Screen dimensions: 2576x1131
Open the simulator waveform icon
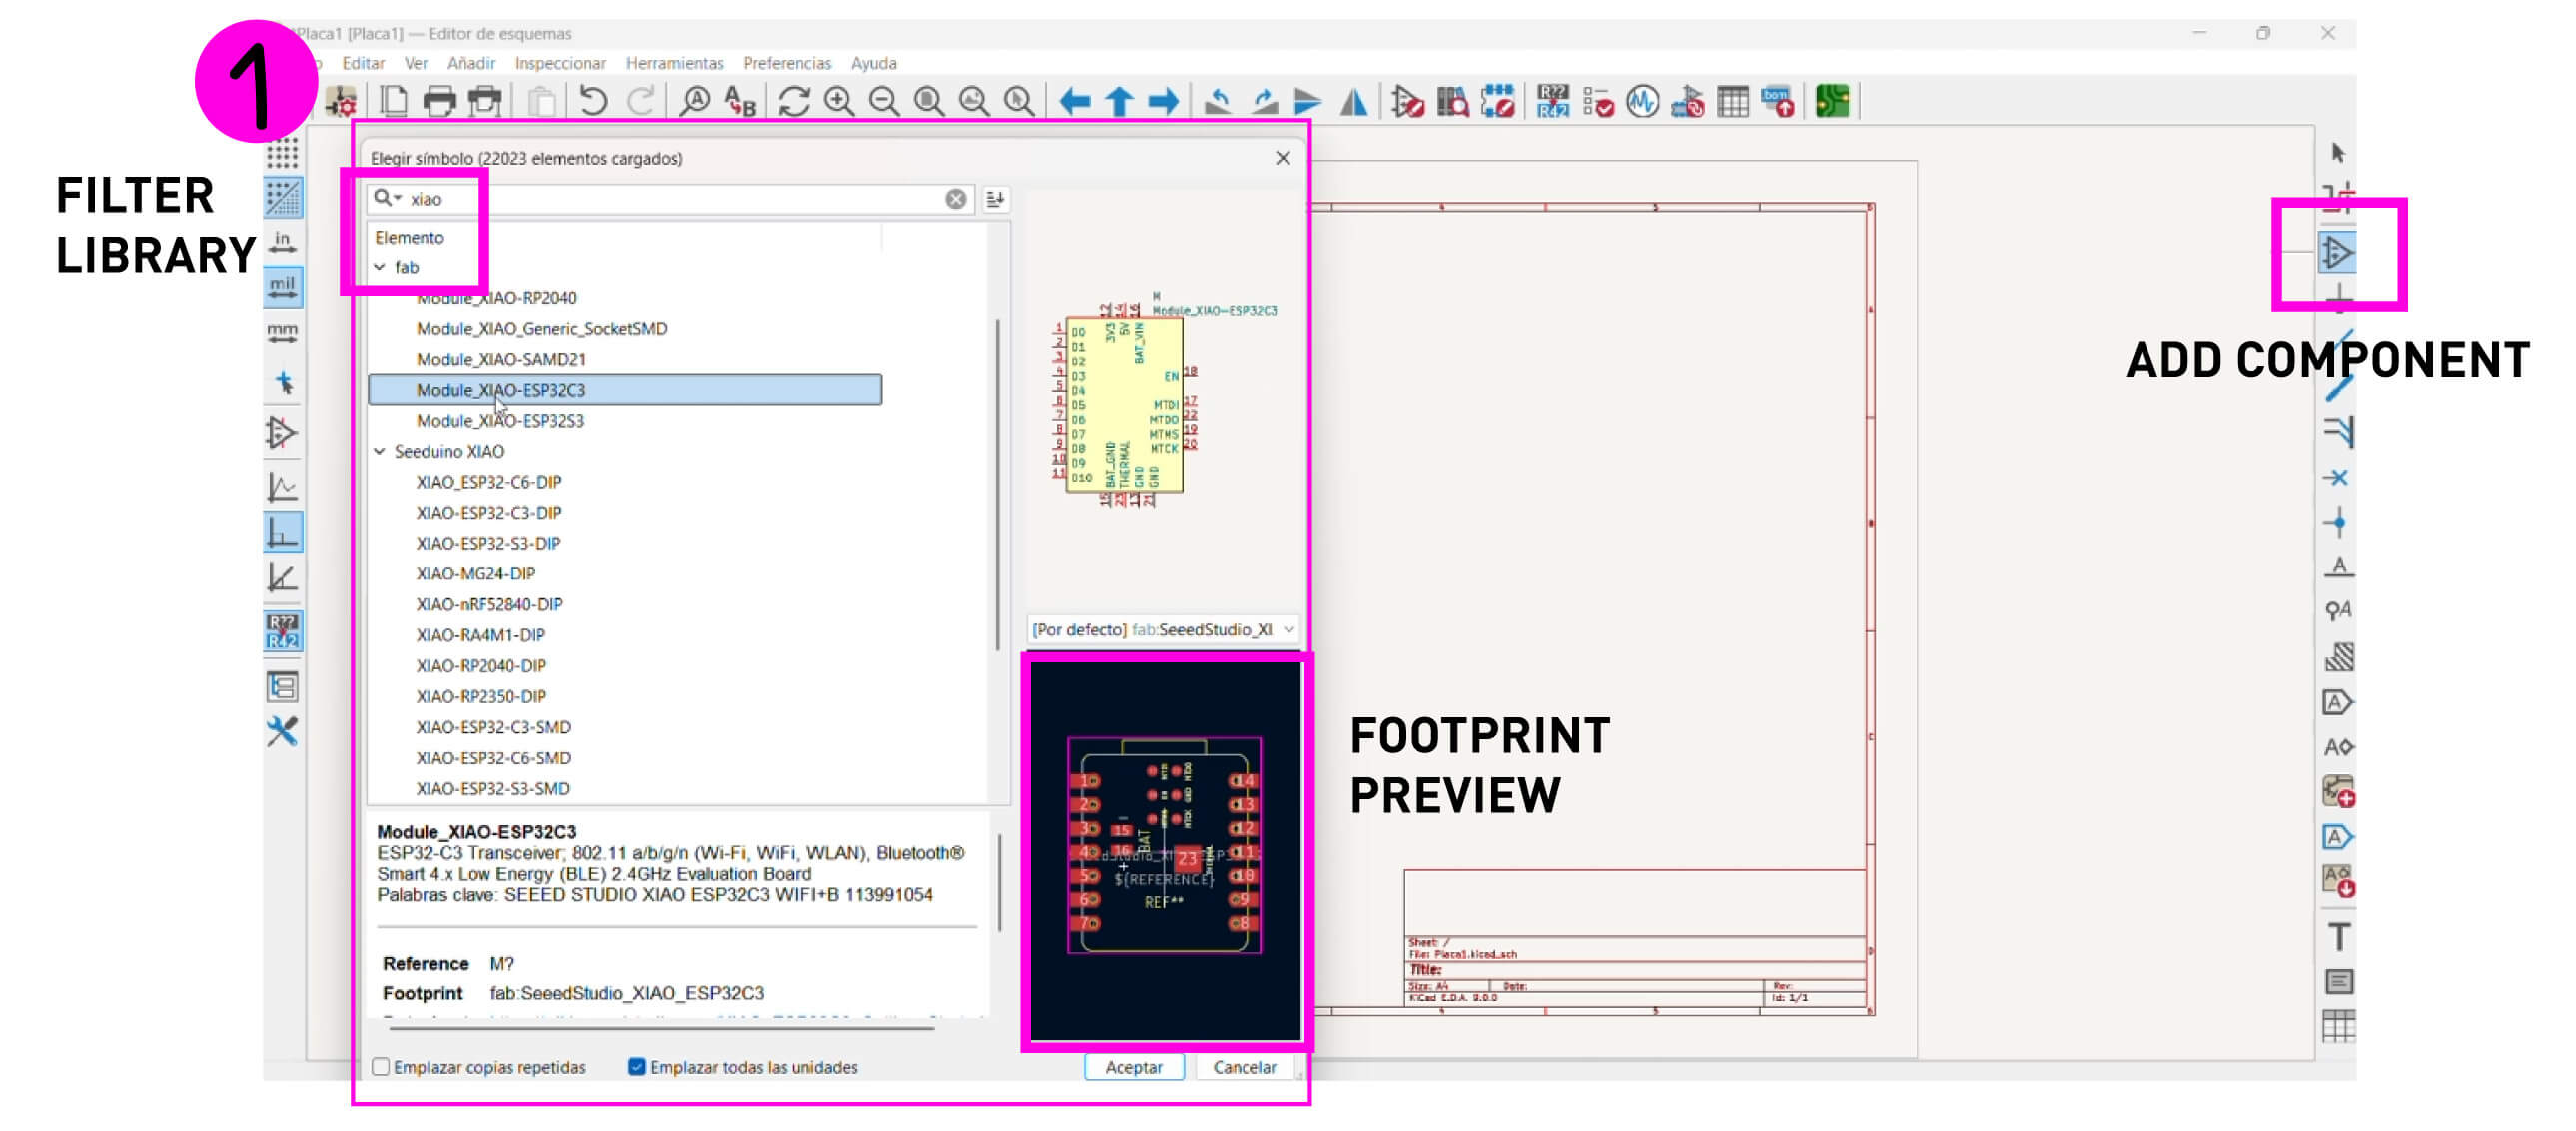point(1642,101)
